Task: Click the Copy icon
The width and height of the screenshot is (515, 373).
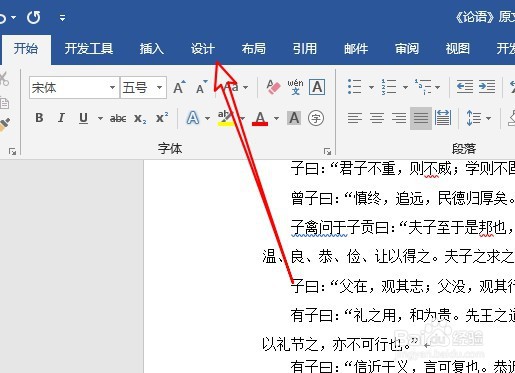Action: click(x=4, y=103)
